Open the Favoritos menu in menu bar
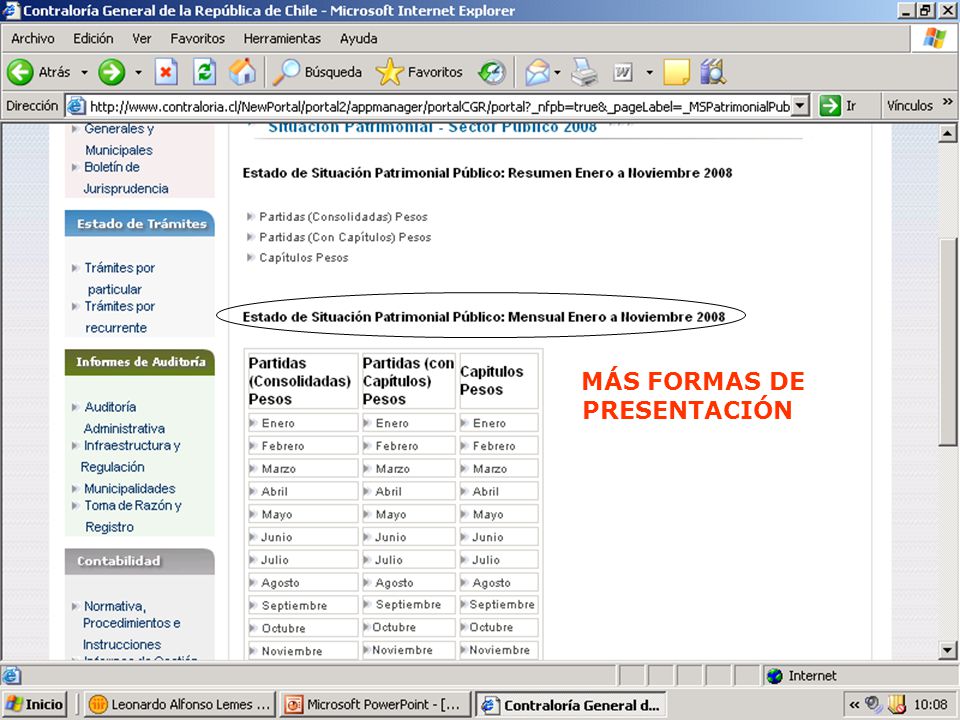 tap(197, 39)
